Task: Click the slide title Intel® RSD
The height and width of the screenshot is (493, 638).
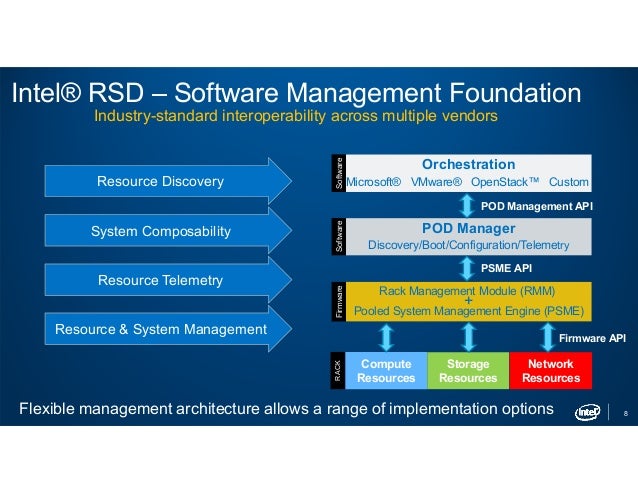Action: 296,93
